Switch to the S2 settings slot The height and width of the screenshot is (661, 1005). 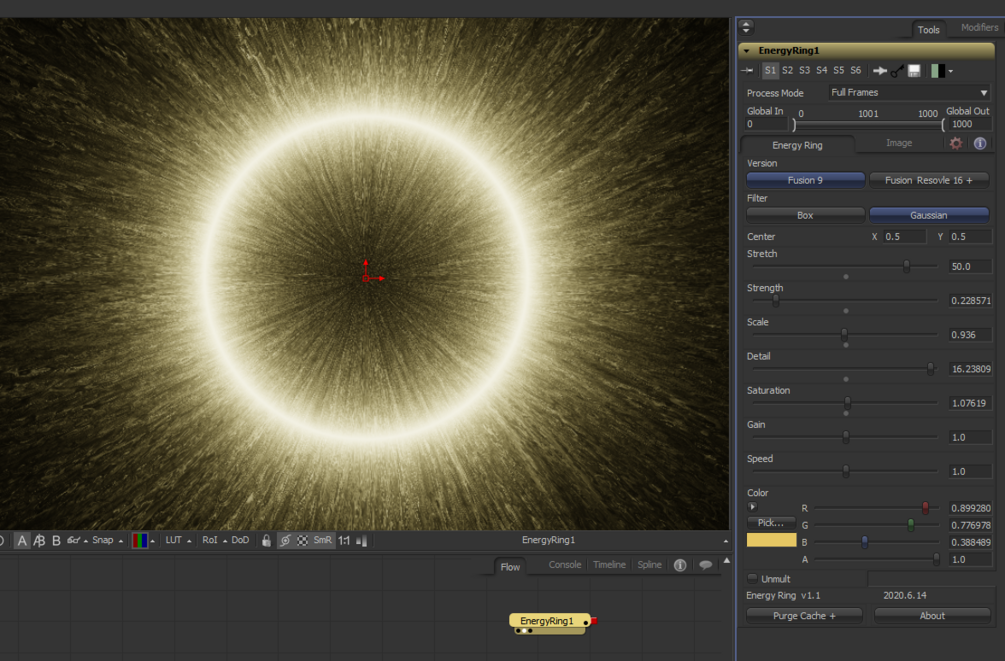click(x=788, y=71)
